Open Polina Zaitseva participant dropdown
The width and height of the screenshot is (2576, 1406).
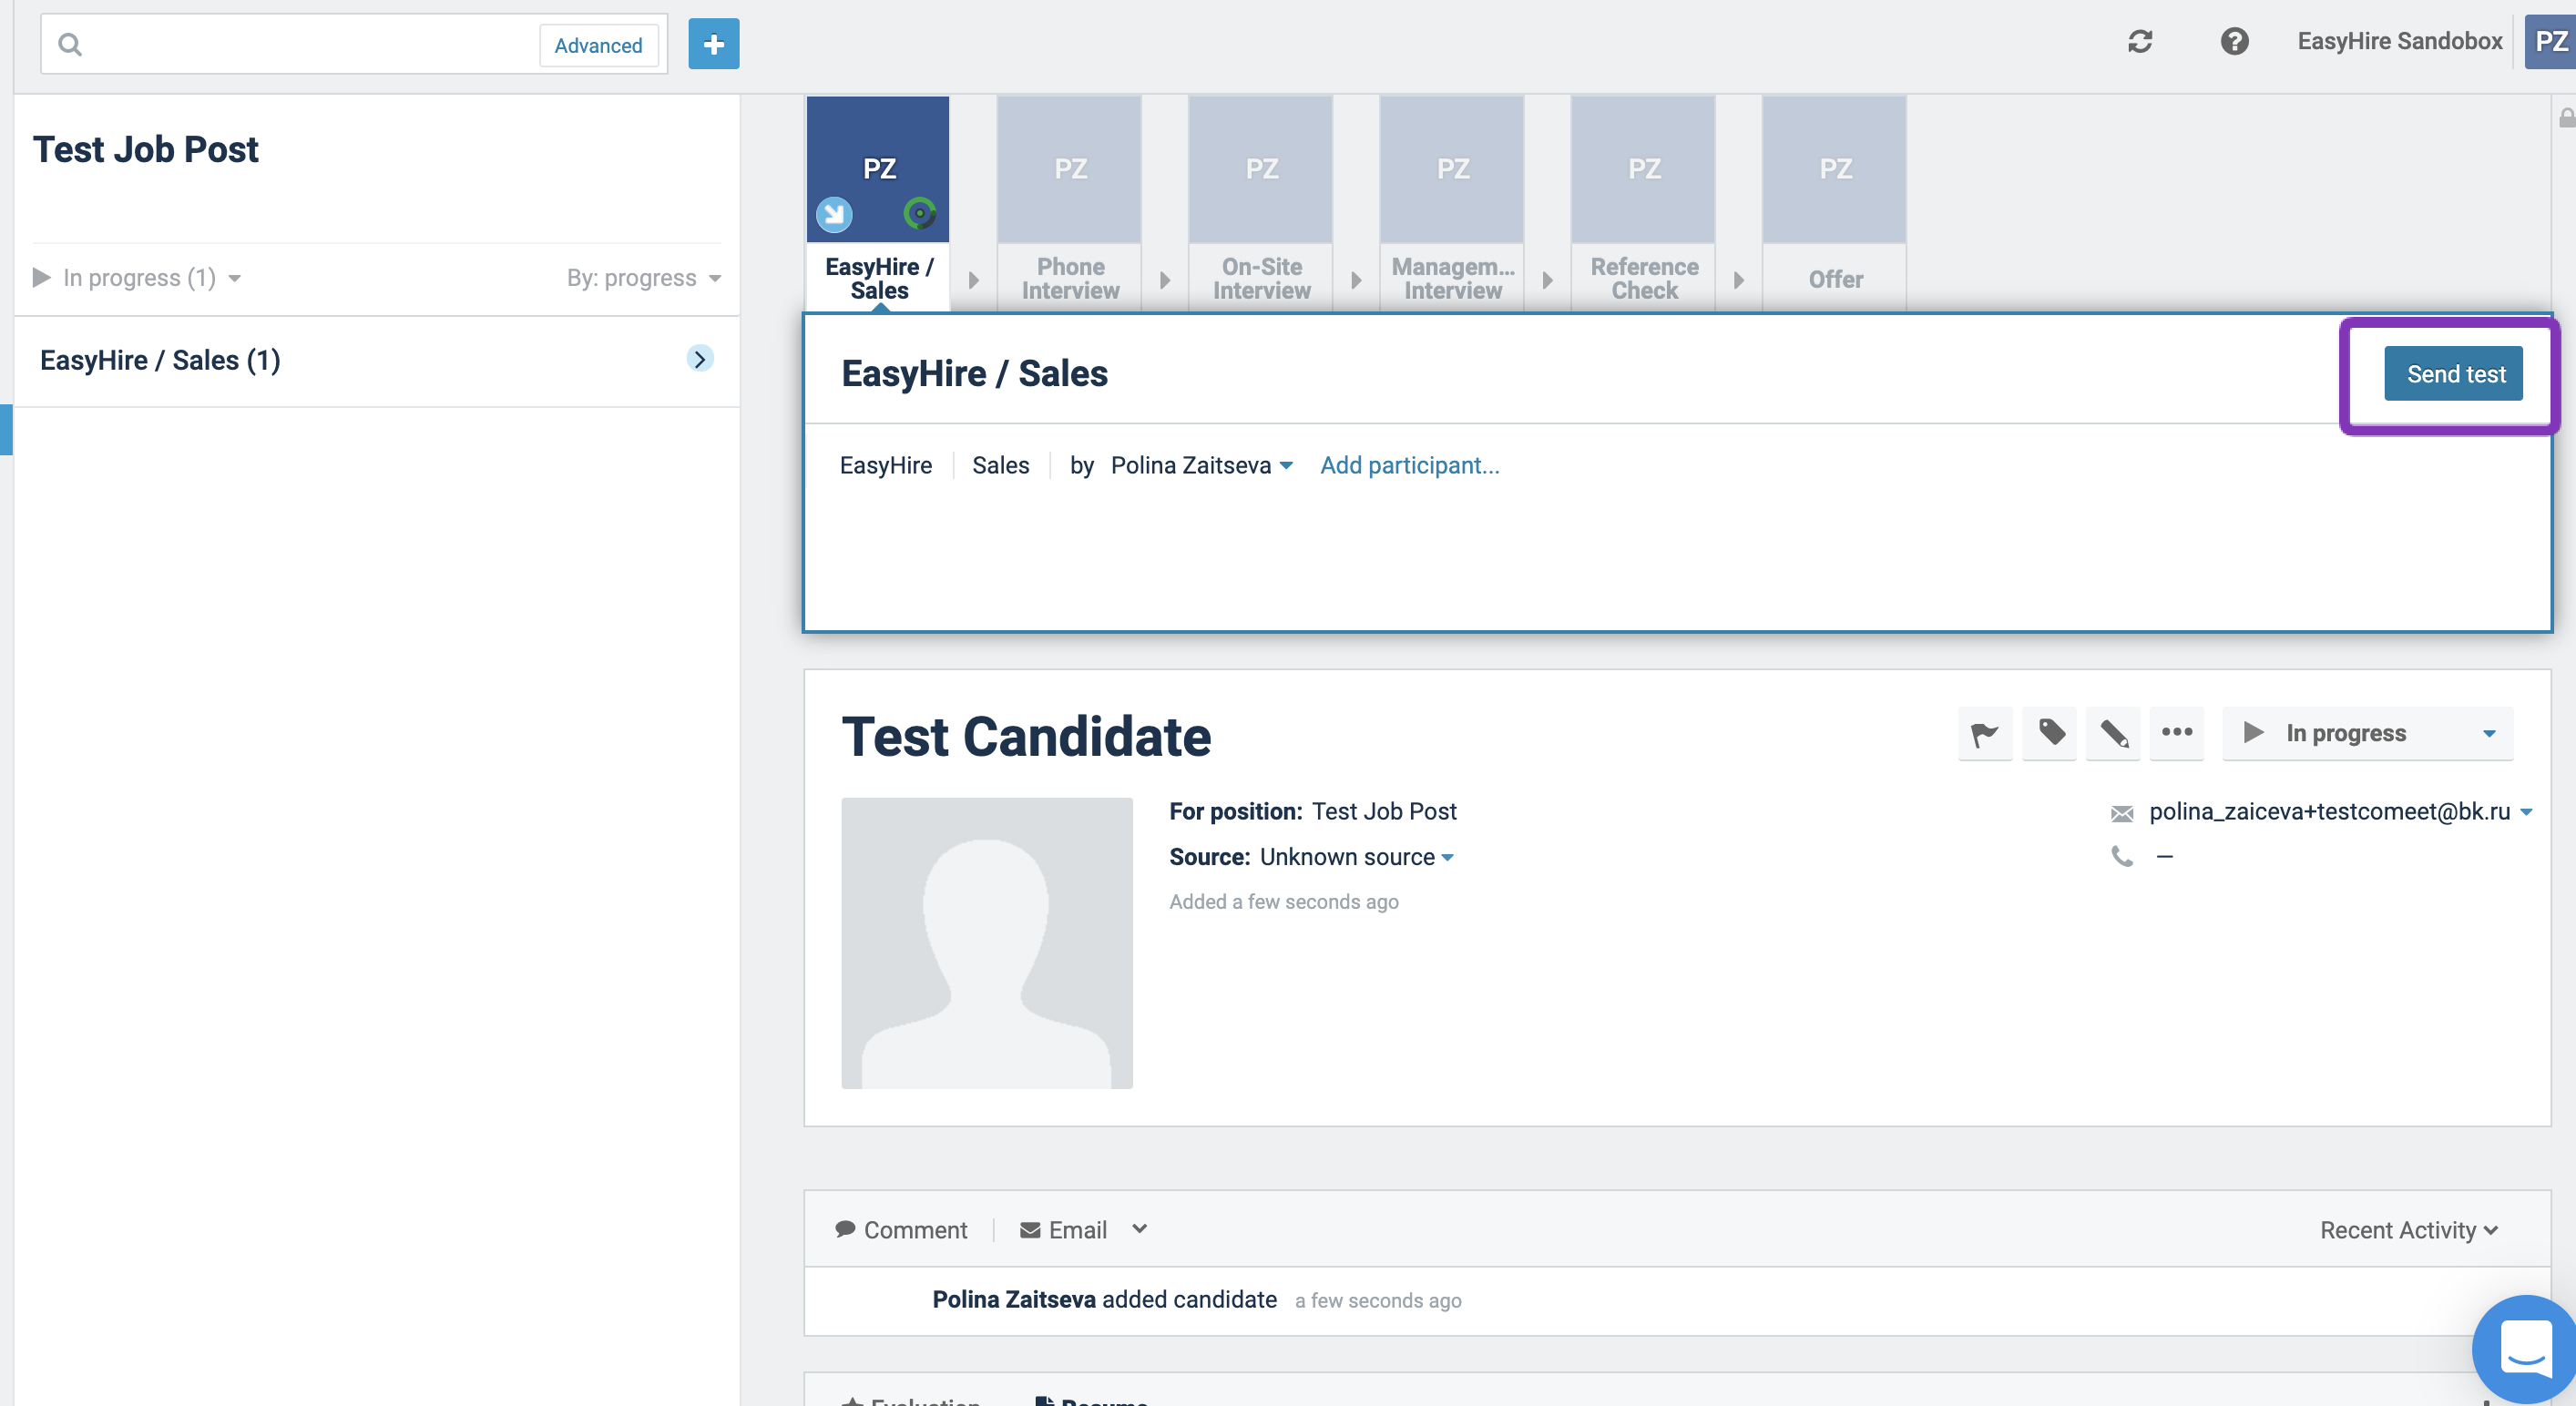[1201, 466]
